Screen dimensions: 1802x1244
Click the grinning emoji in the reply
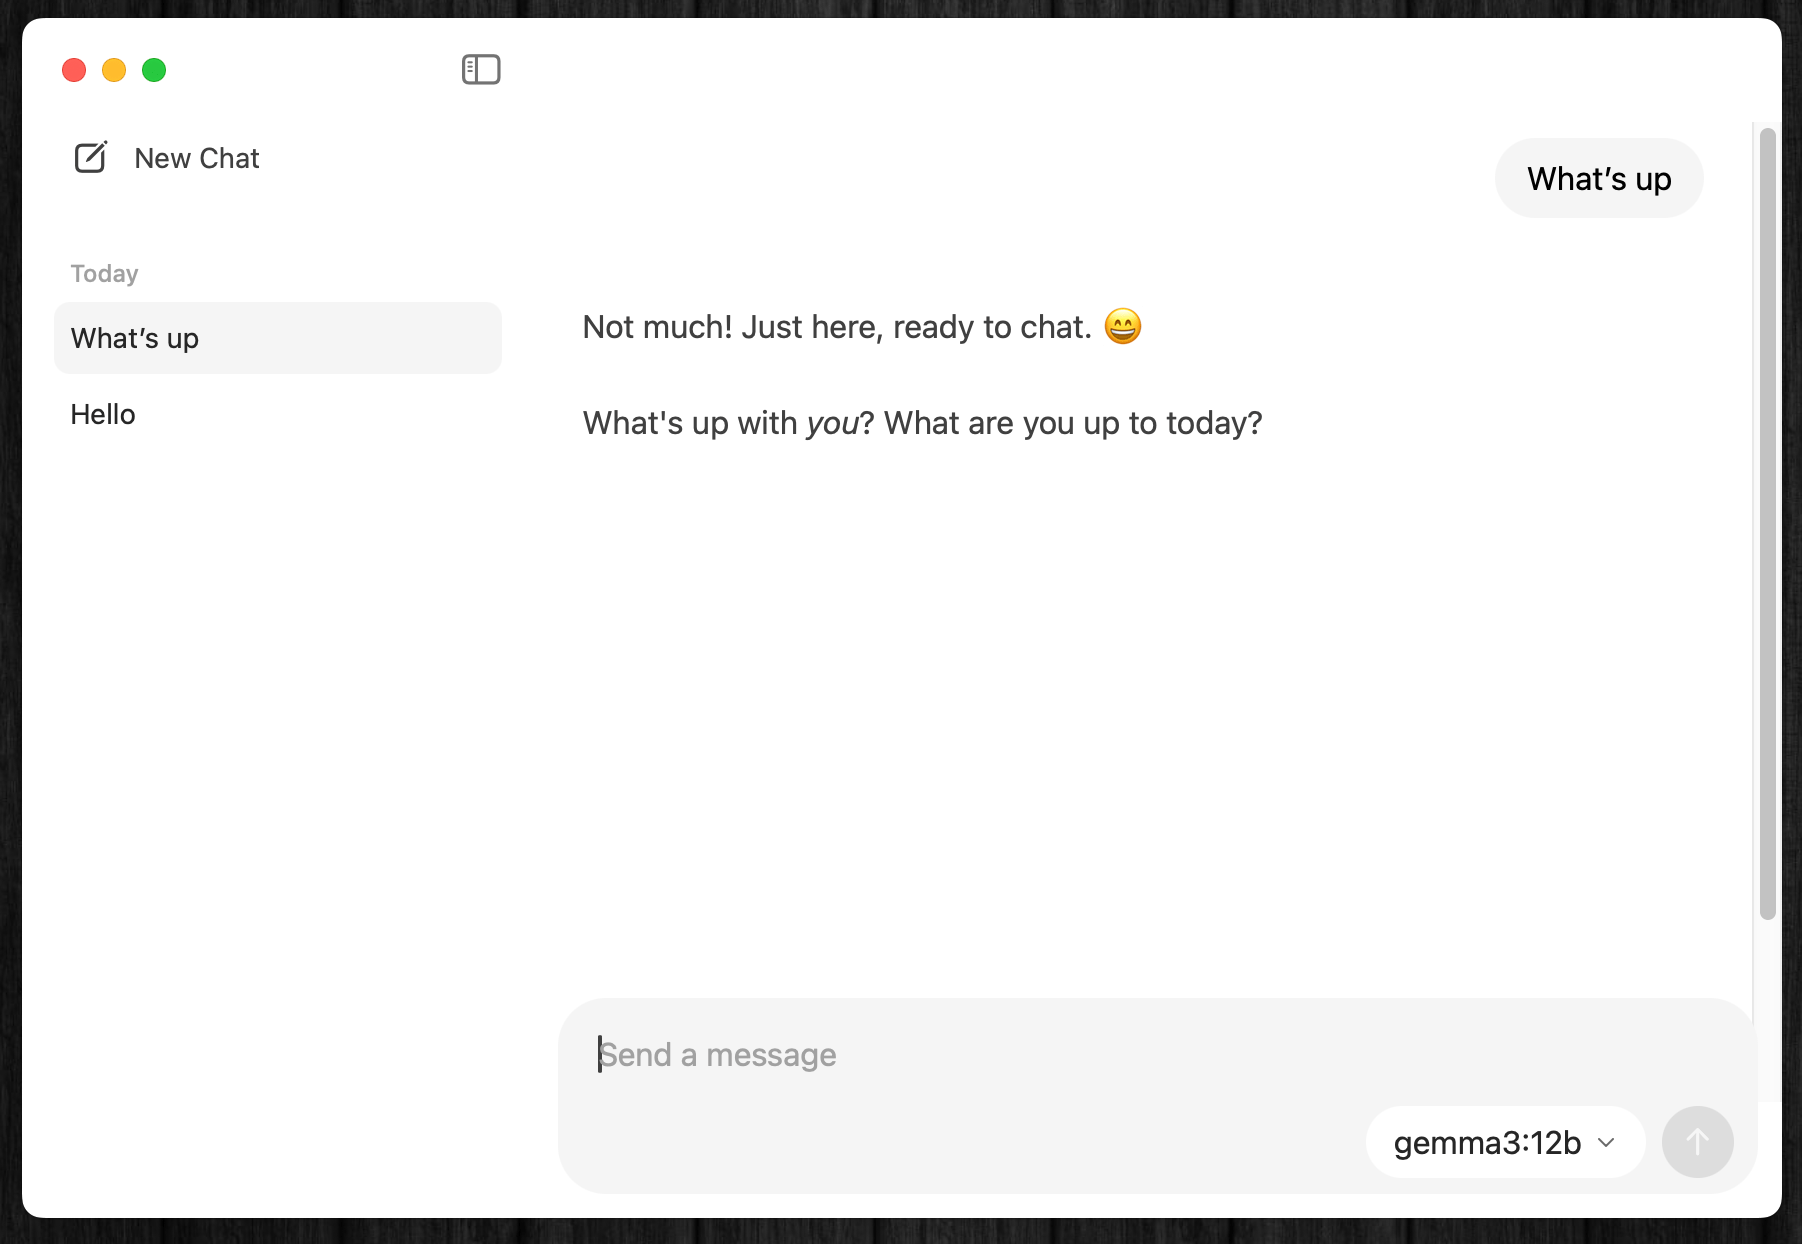coord(1122,327)
